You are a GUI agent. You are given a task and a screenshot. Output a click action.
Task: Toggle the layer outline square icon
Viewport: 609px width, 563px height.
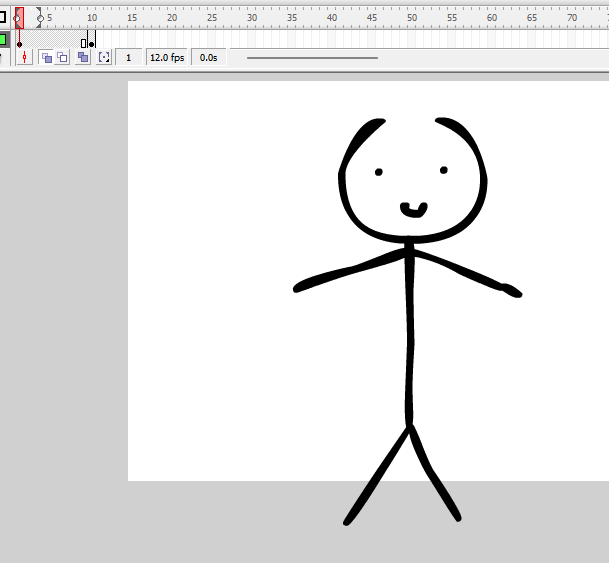pyautogui.click(x=2, y=17)
